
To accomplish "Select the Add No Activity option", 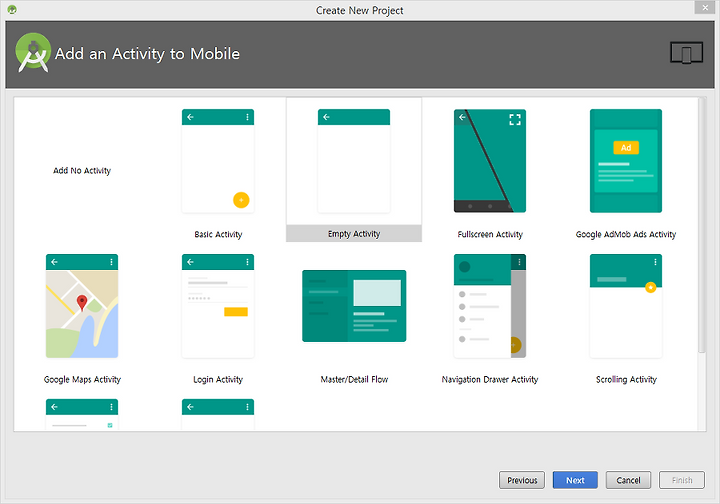I will pyautogui.click(x=82, y=171).
